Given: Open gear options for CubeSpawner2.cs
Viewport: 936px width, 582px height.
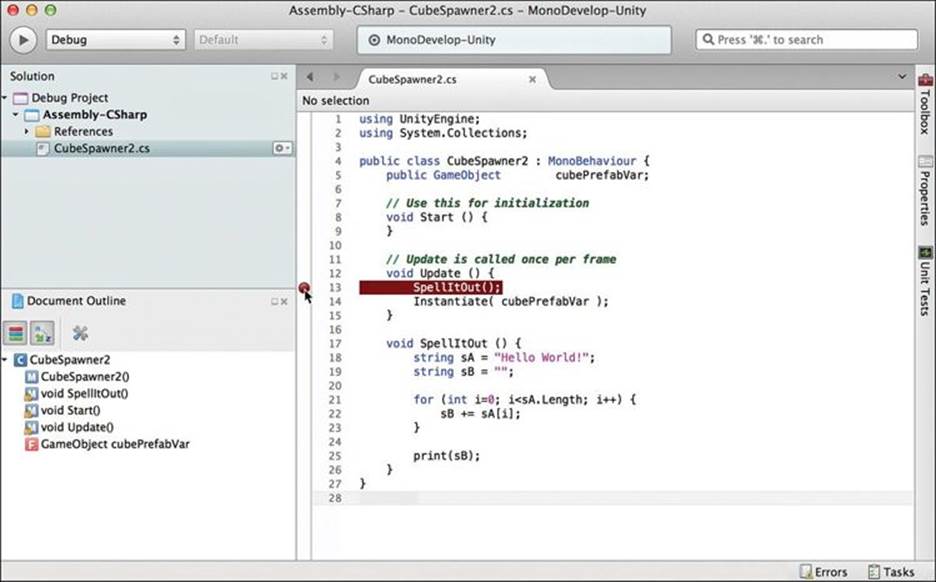Looking at the screenshot, I should point(282,148).
